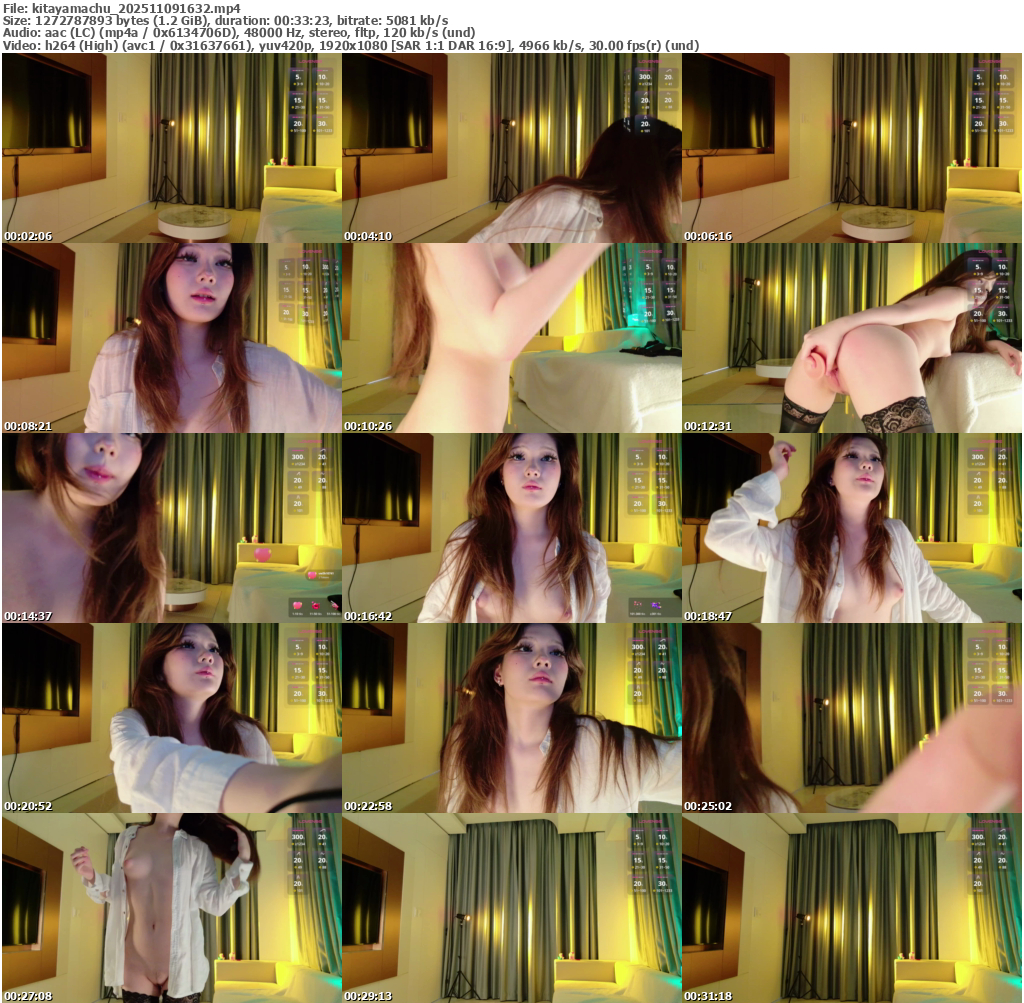1024x1003 pixels.
Task: Click the Size and duration info line
Action: pos(225,20)
